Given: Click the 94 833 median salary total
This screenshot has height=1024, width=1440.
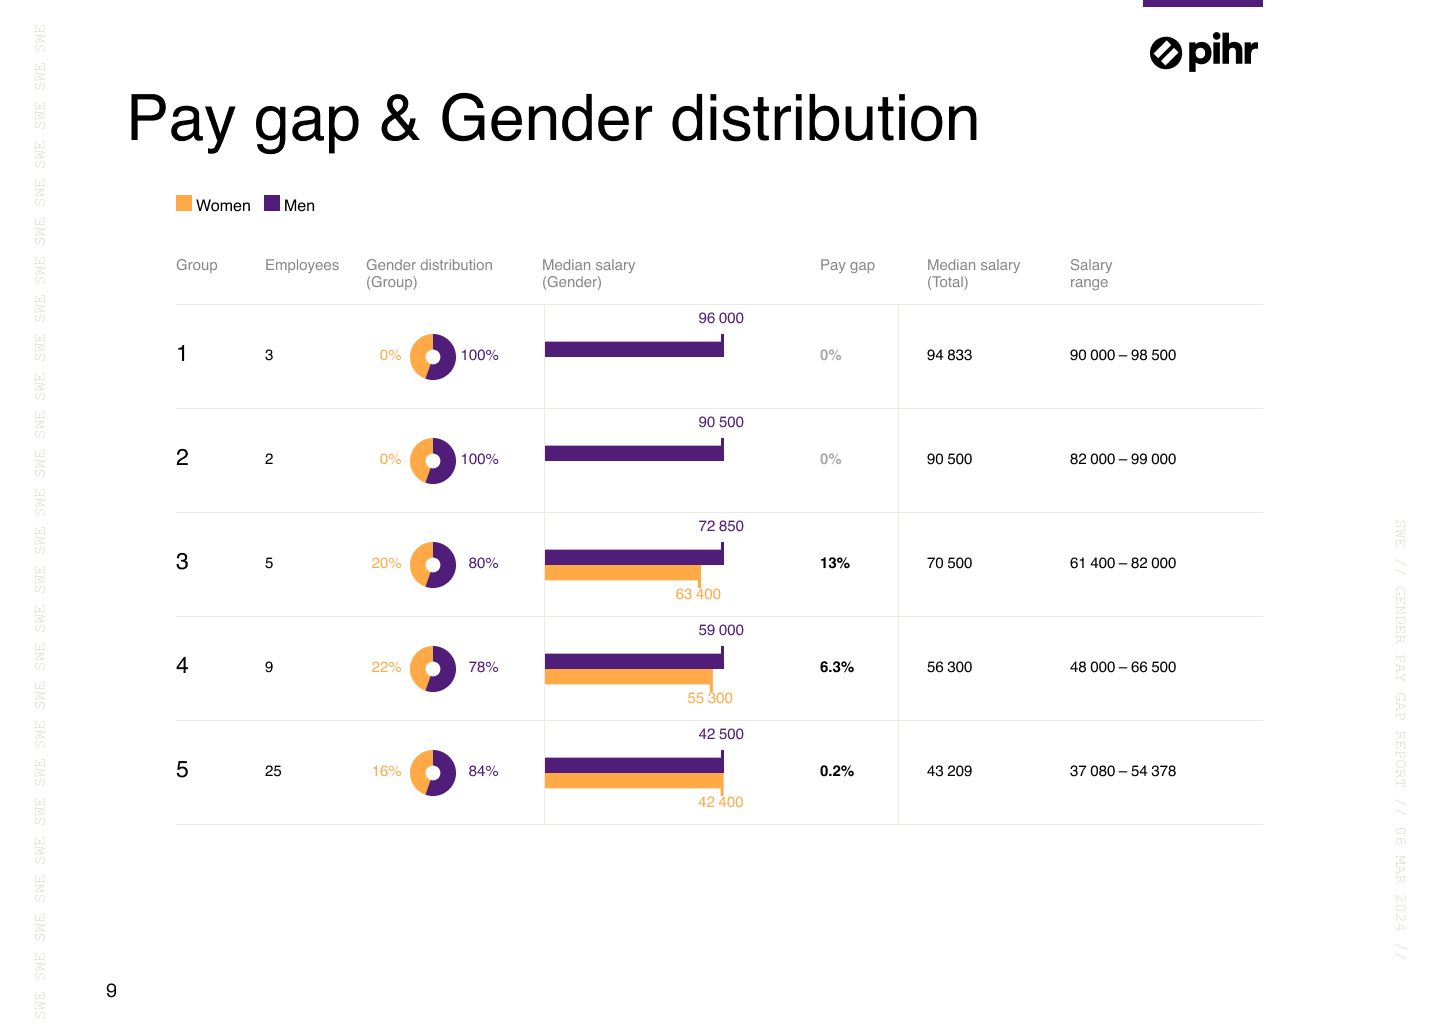Looking at the screenshot, I should coord(949,355).
